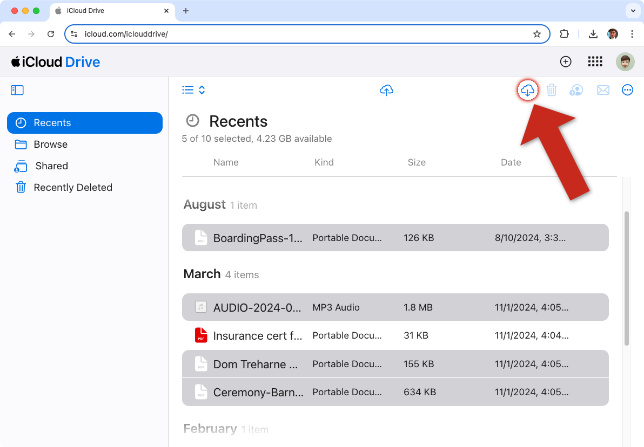Select the Insurance cert f... file row
Screen dimensions: 644x447
pos(395,336)
